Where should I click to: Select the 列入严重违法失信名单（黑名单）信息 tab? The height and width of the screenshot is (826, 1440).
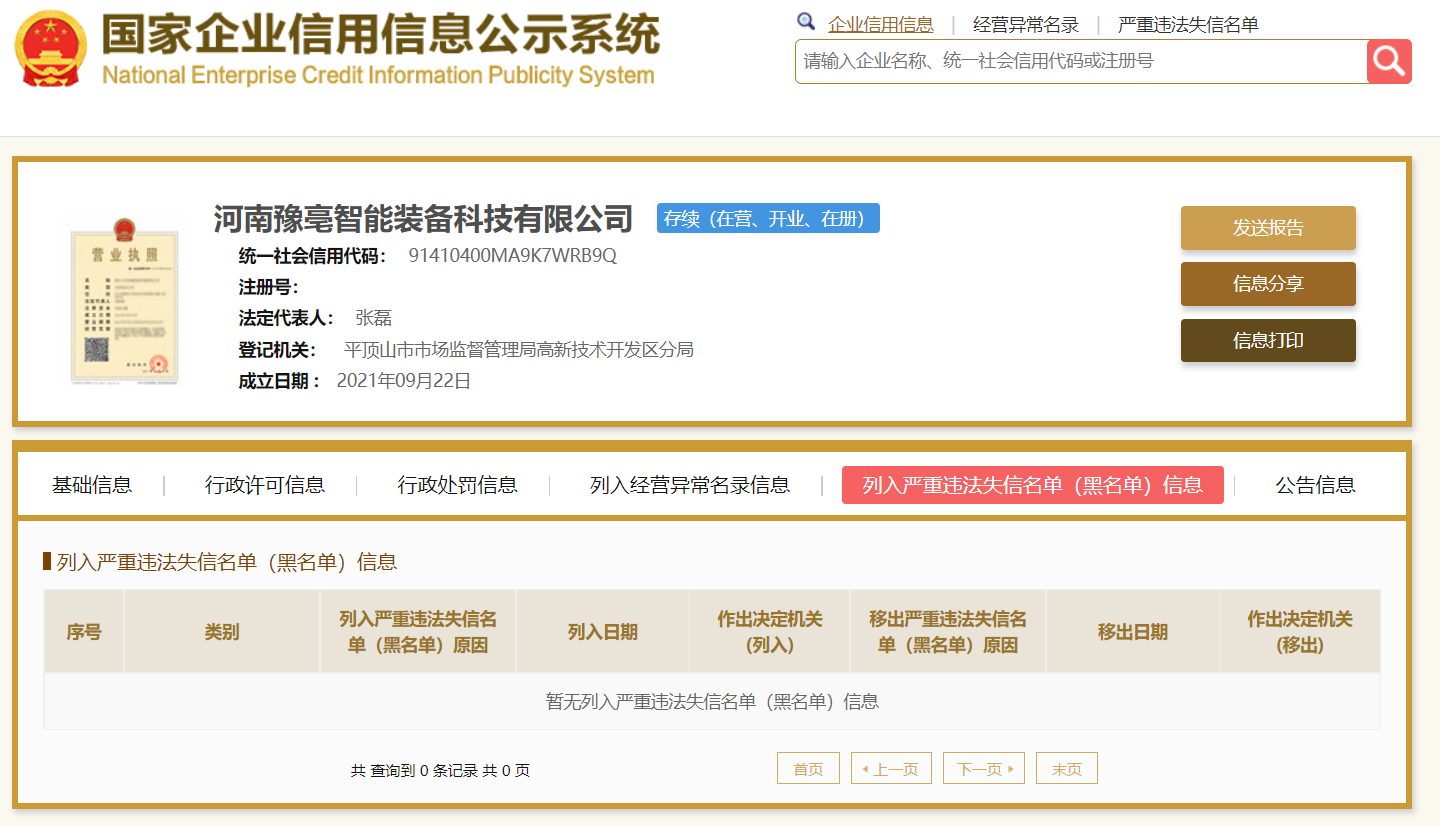(1033, 485)
